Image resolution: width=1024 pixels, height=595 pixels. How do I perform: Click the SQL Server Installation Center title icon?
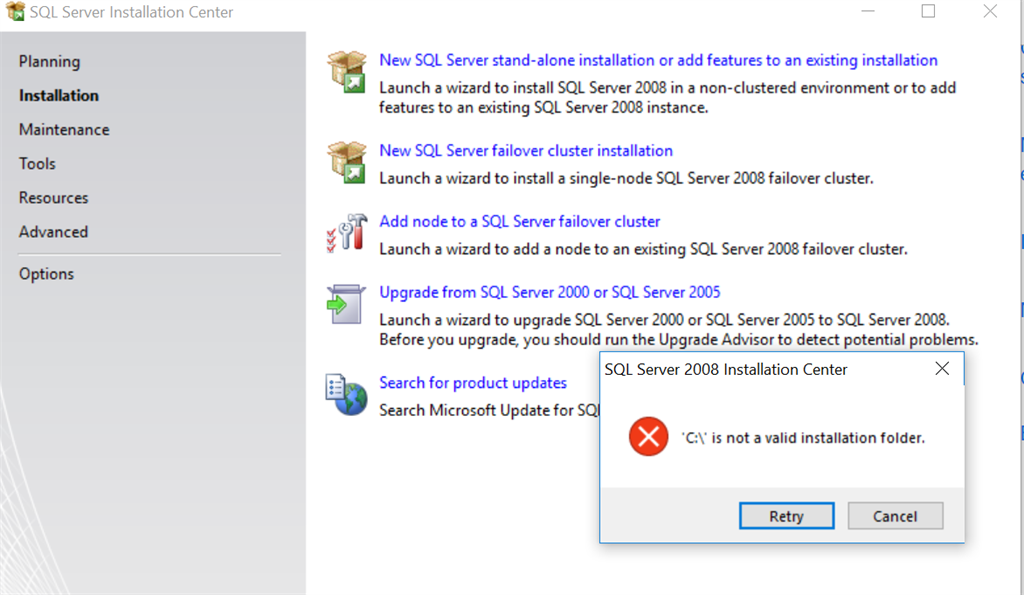15,11
